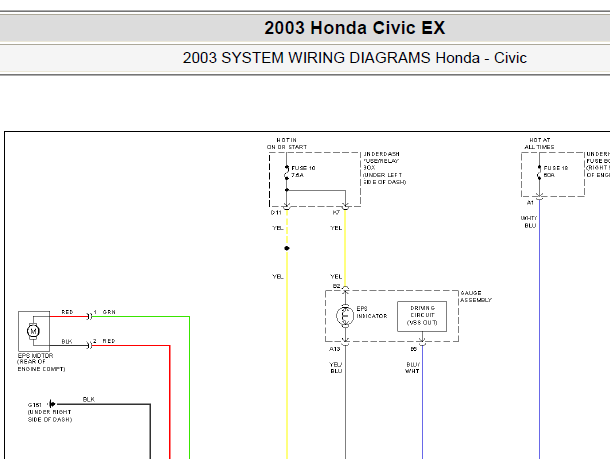Click the 'HOT AT ALL TIMES' label
Image resolution: width=610 pixels, height=459 pixels.
coord(540,144)
